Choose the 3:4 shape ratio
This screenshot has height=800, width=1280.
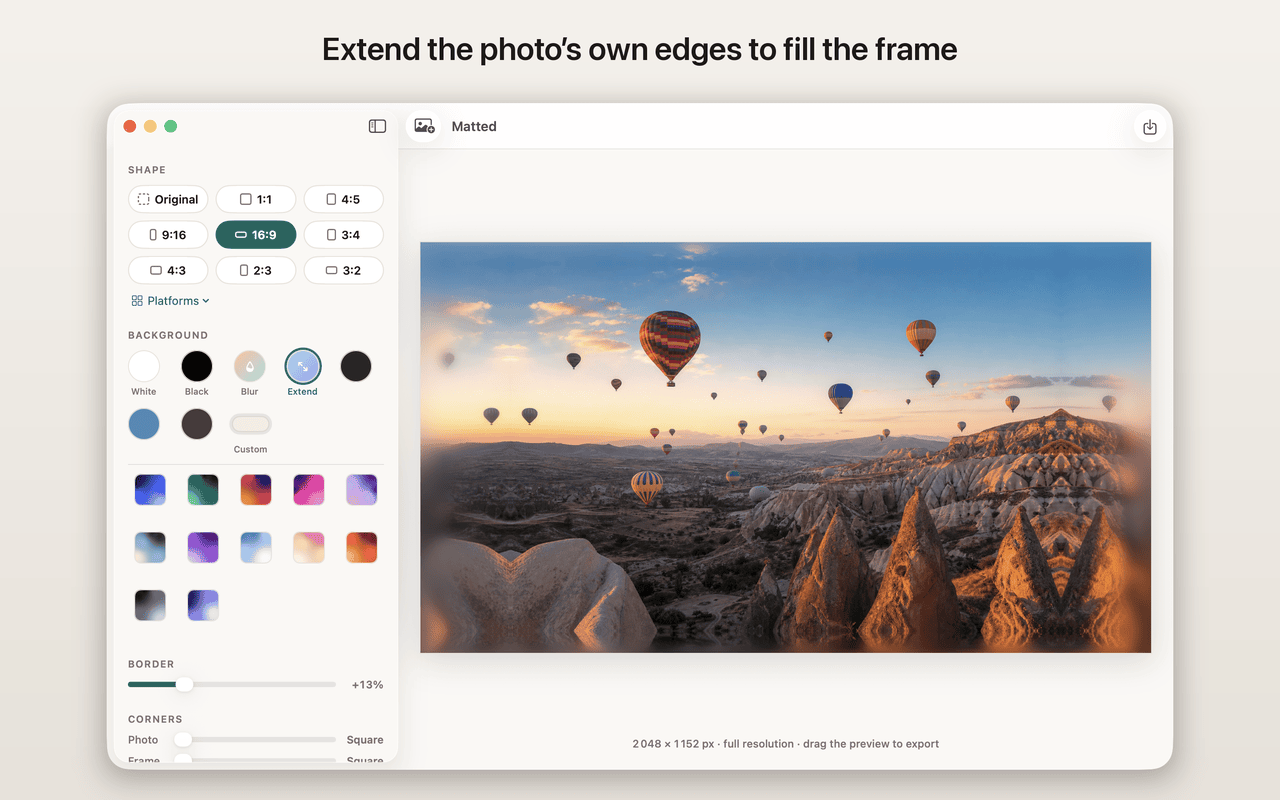344,235
